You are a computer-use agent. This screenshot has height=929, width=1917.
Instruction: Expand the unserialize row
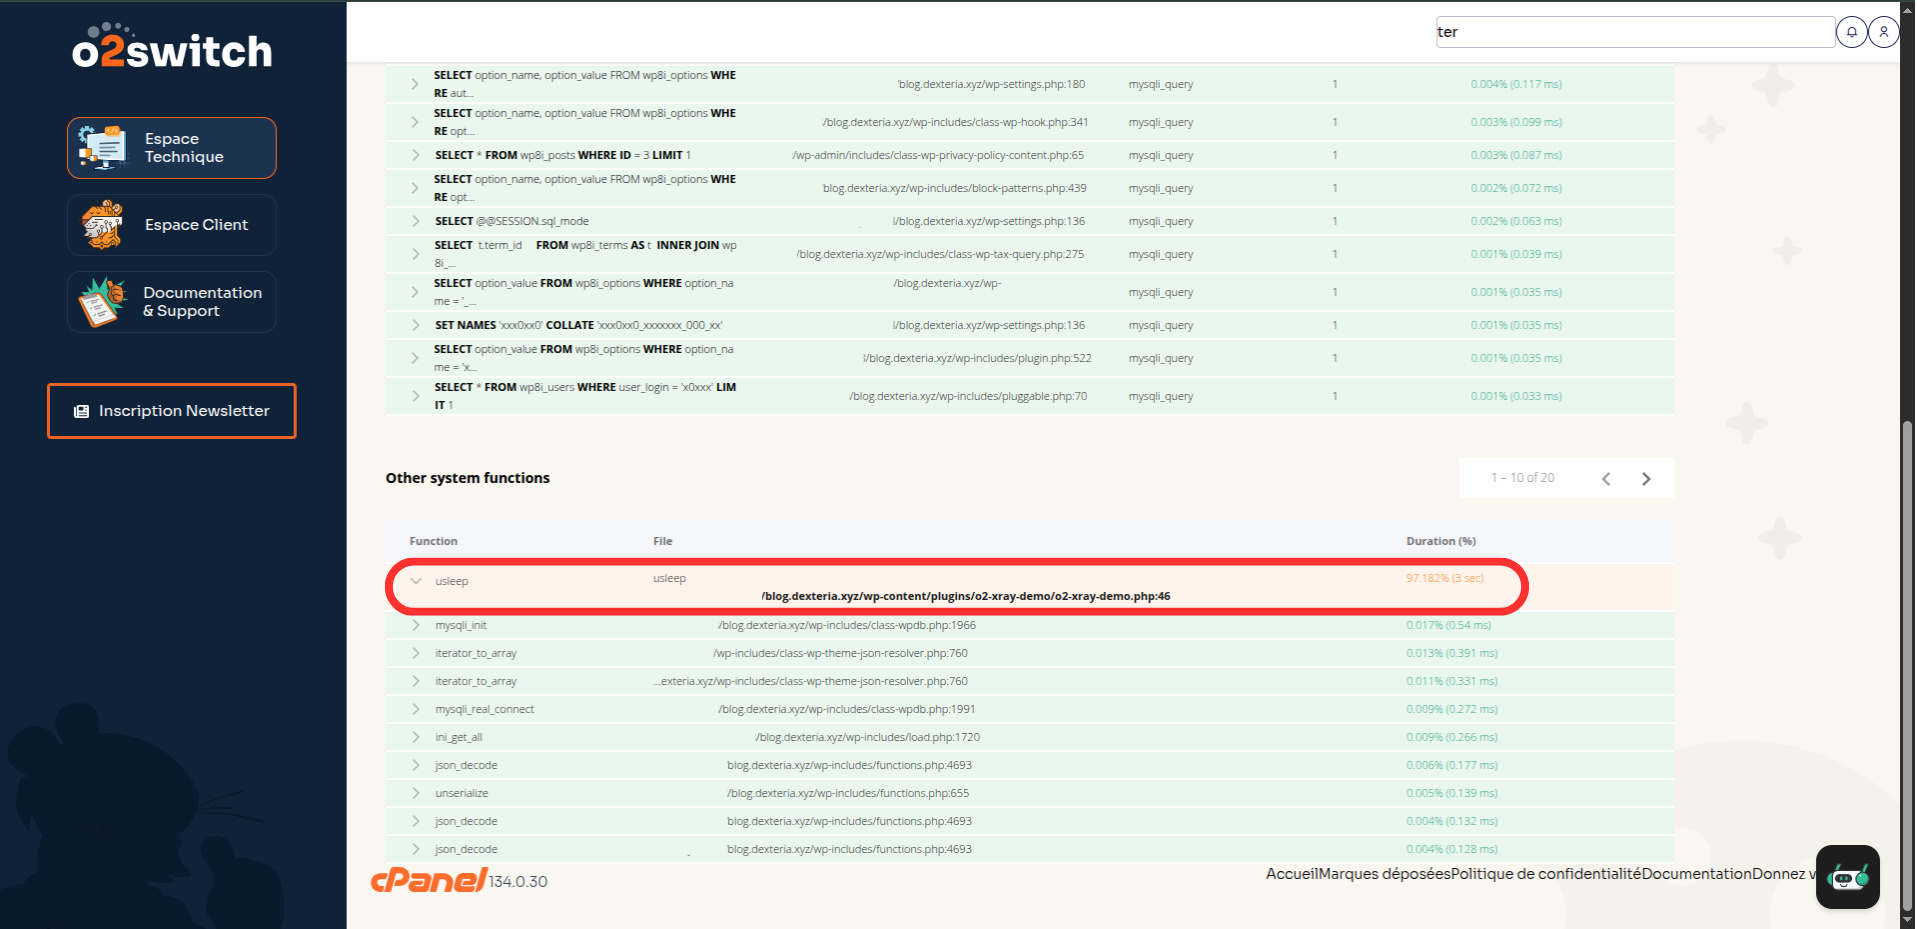[416, 793]
